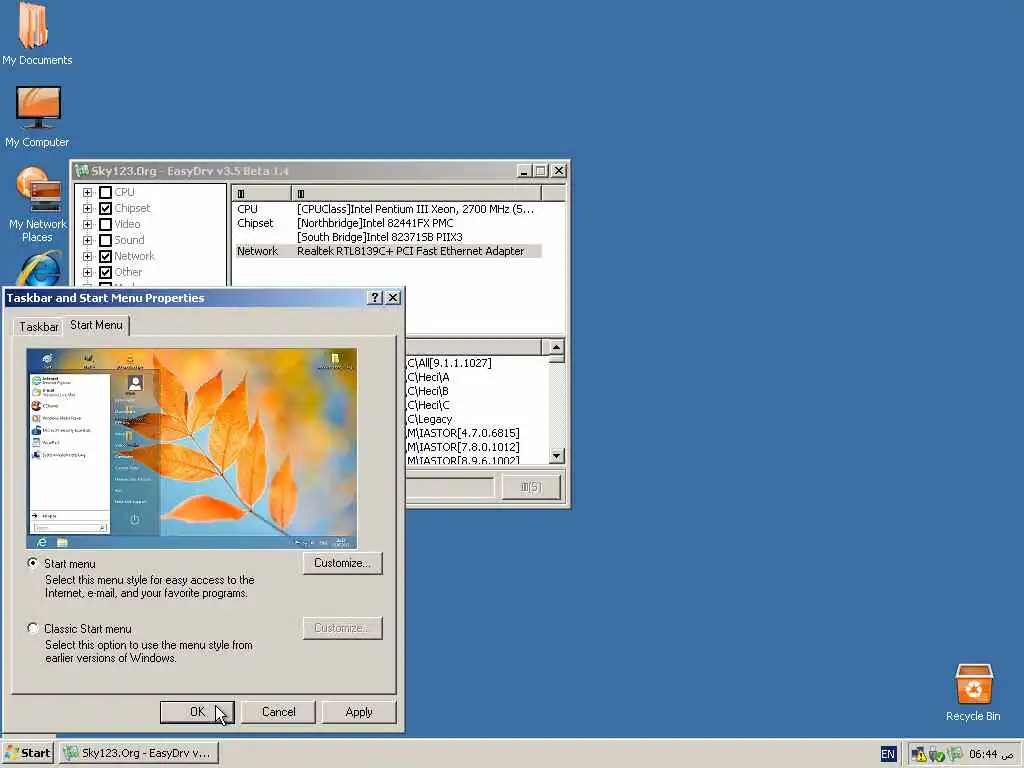Launch Internet Explorer from the desktop
The image size is (1024, 768).
[x=39, y=269]
